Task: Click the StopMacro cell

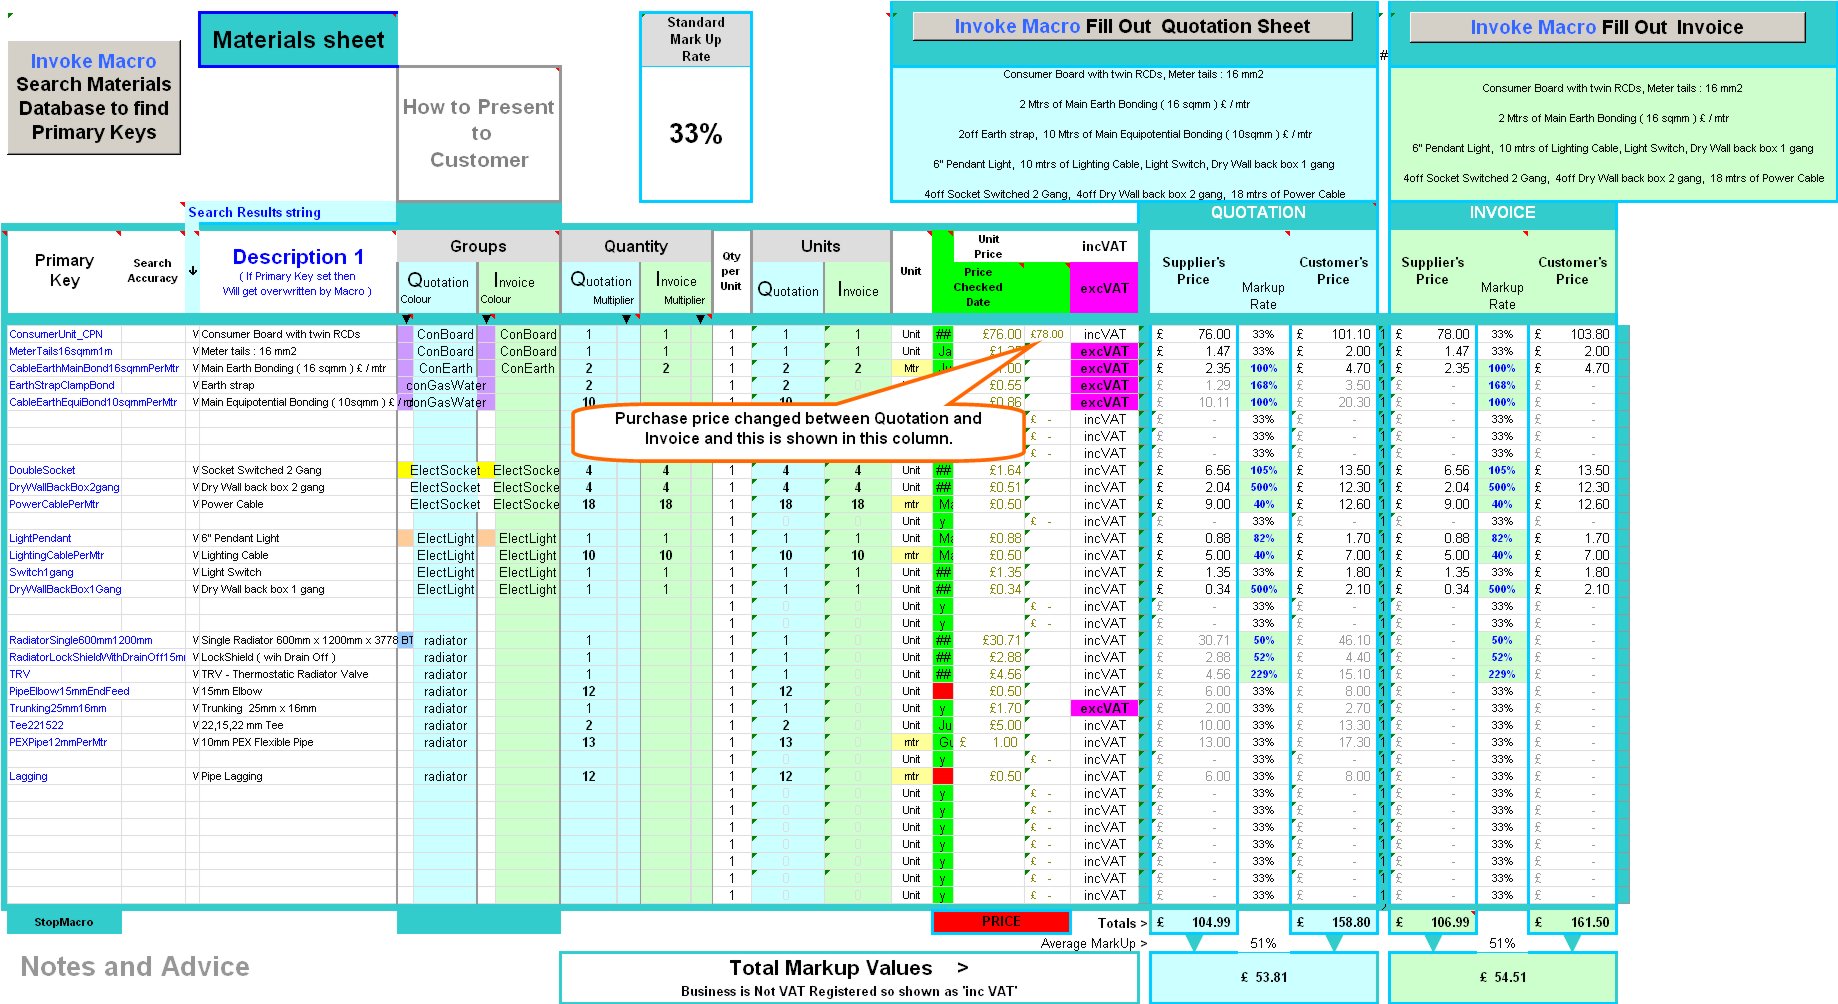Action: (x=64, y=922)
